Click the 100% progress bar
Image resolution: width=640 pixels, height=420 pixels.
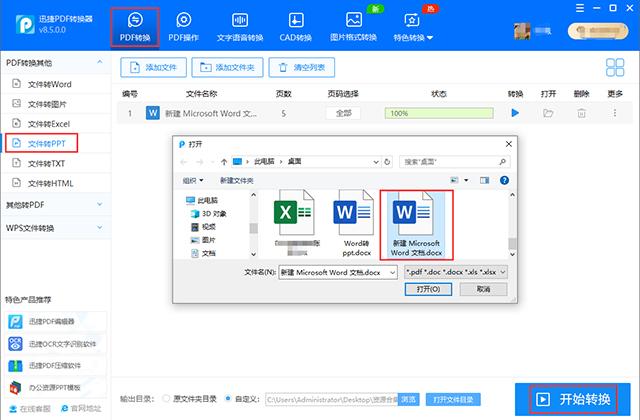coord(439,113)
